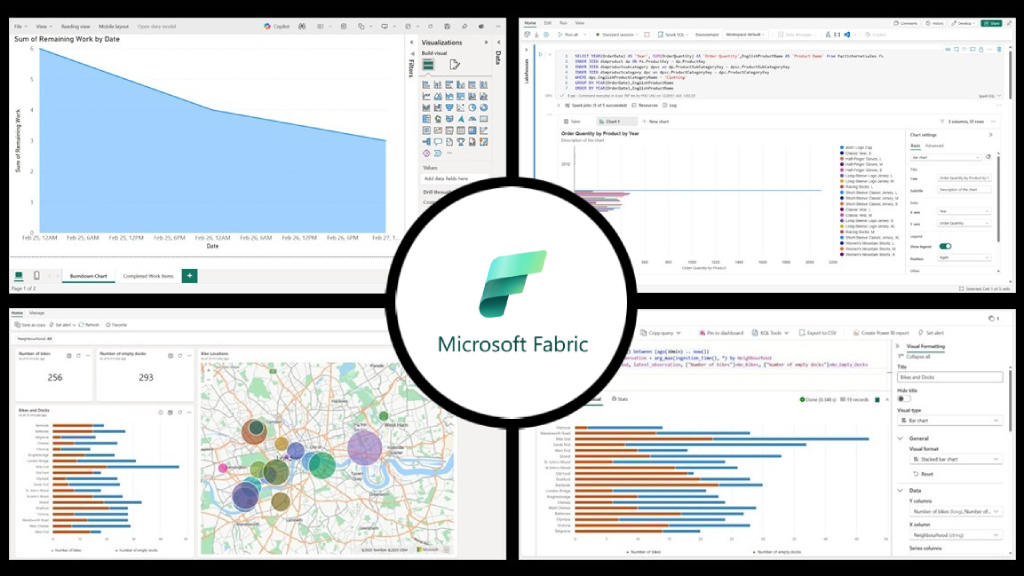Open the legend Position dropdown
Viewport: 1024px width, 576px height.
[x=964, y=258]
